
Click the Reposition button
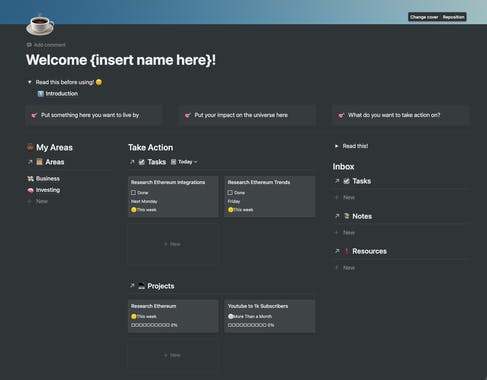pos(453,17)
